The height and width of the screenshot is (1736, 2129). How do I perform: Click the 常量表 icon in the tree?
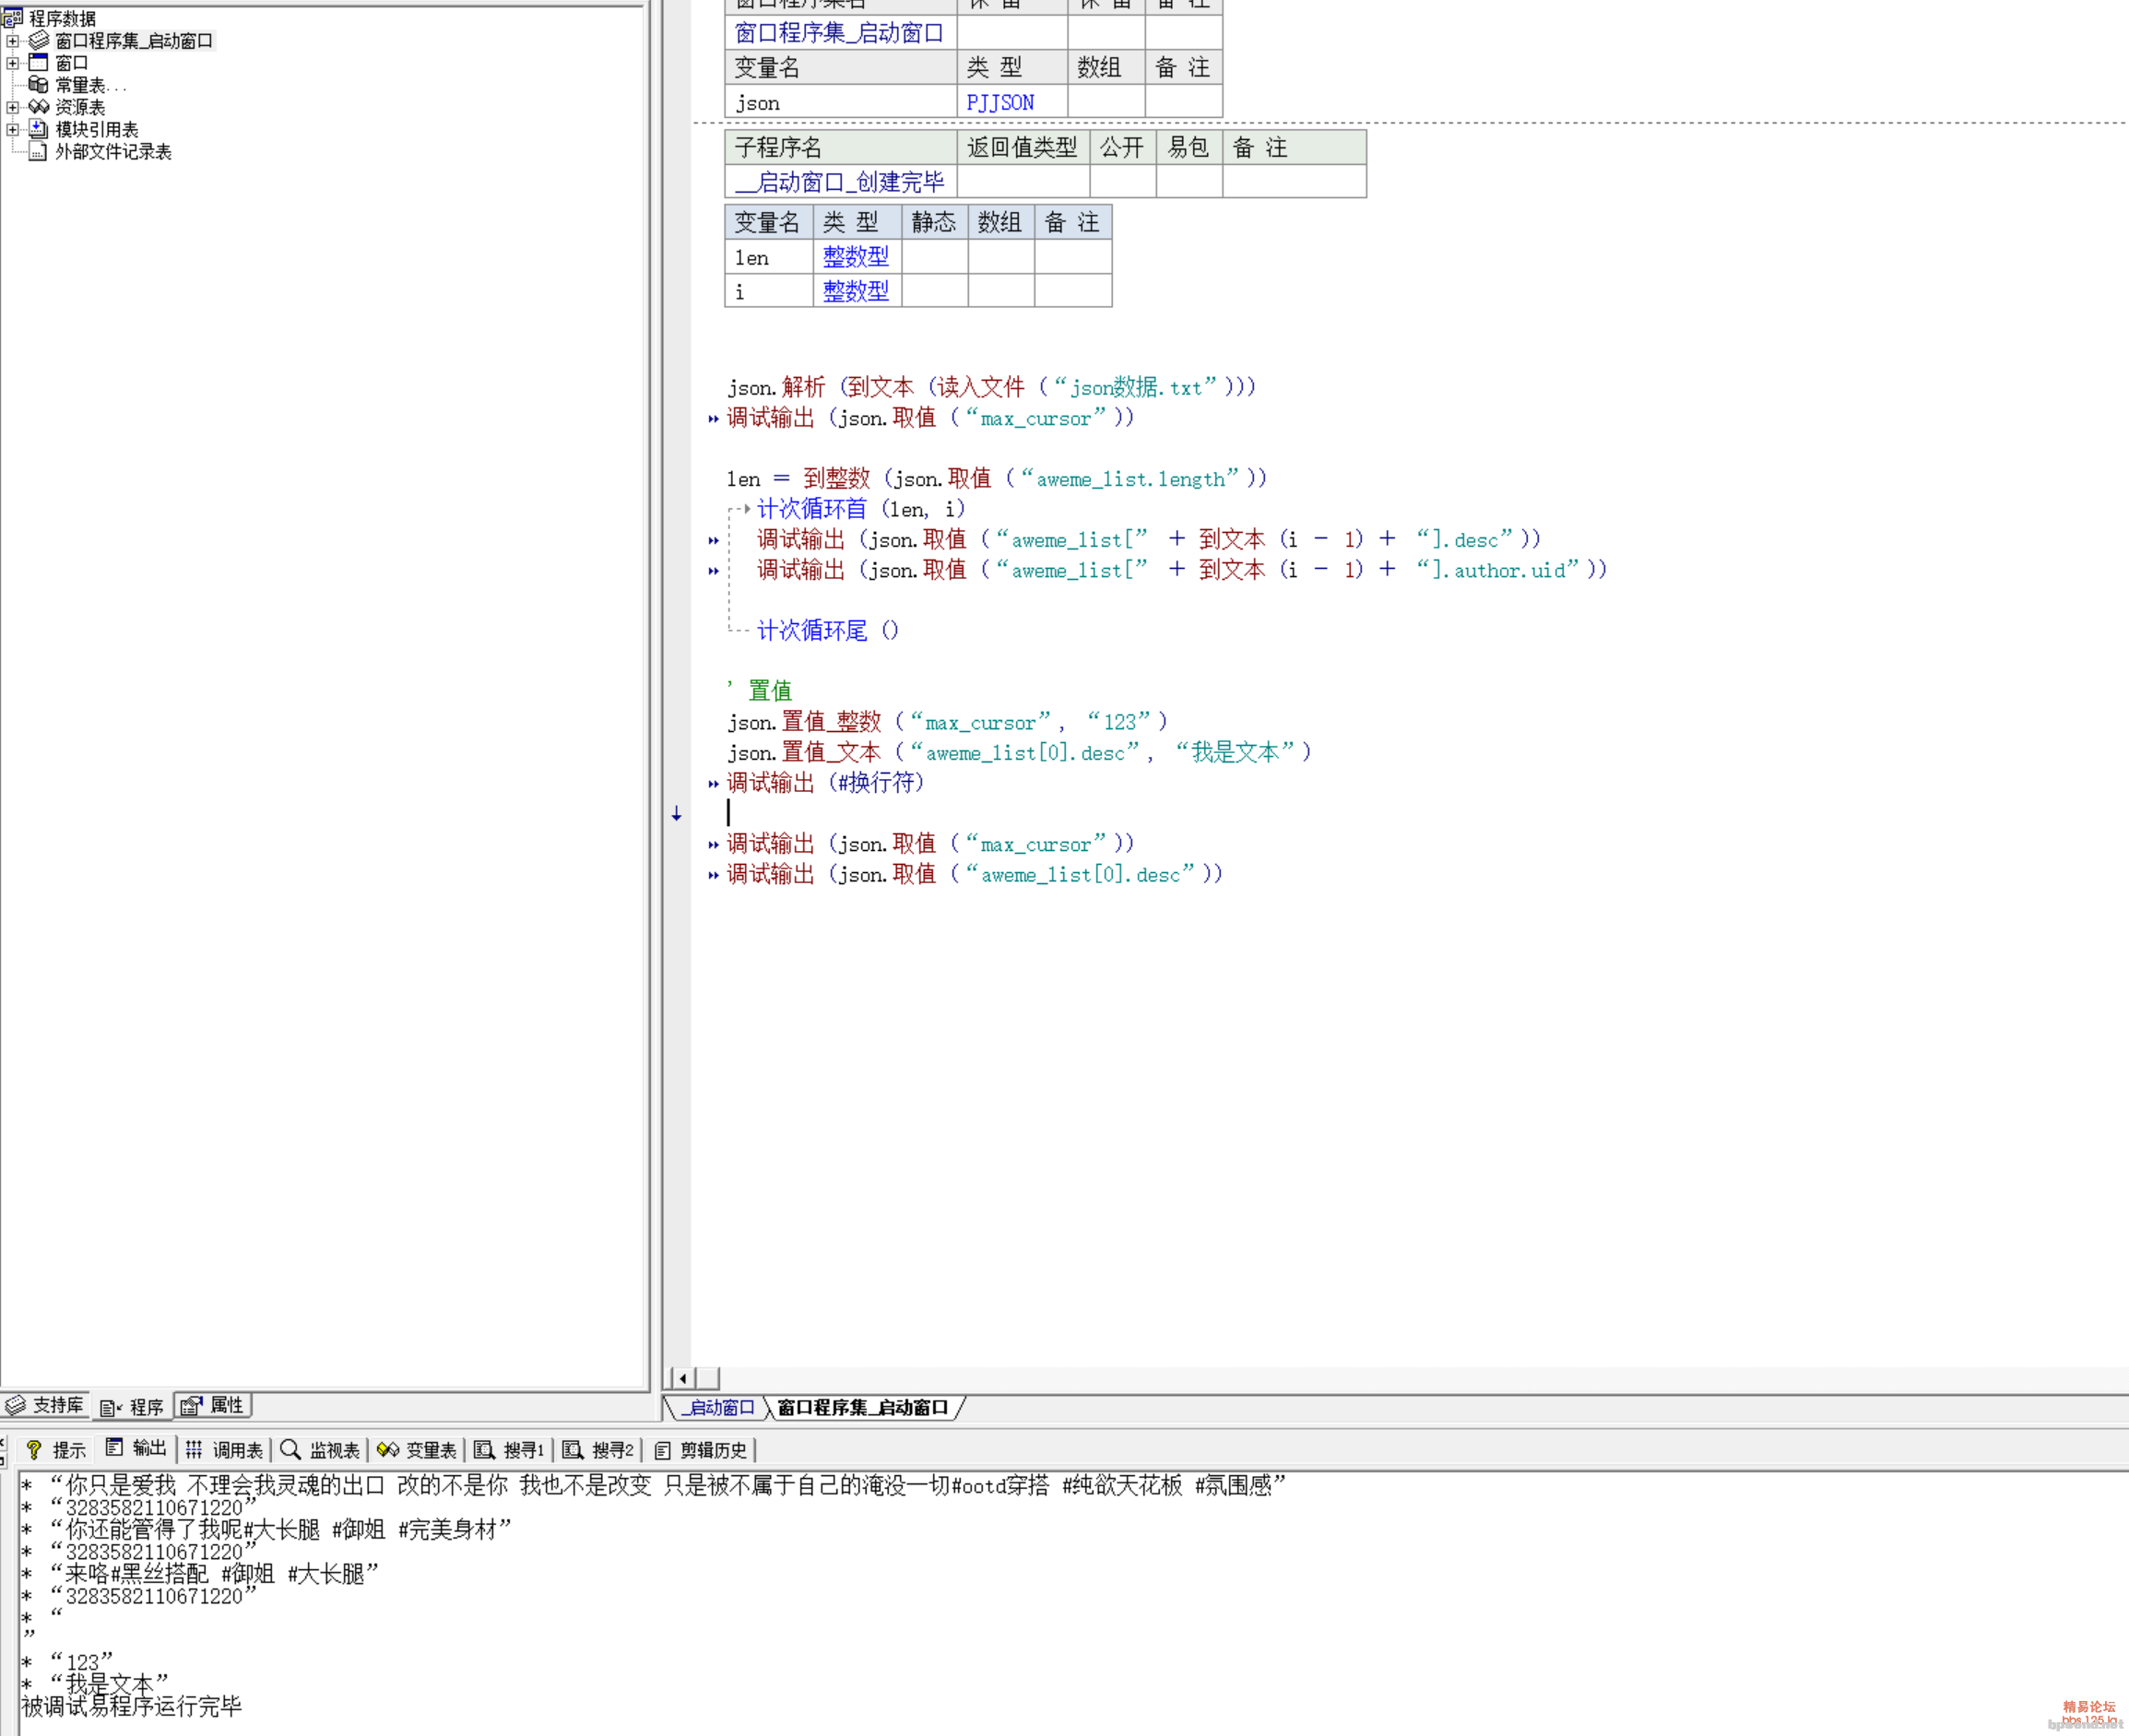point(38,85)
